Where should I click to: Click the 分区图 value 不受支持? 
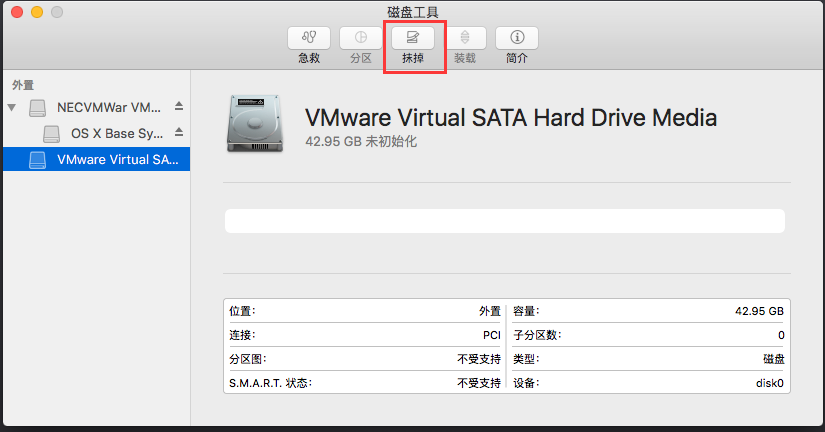(x=479, y=359)
